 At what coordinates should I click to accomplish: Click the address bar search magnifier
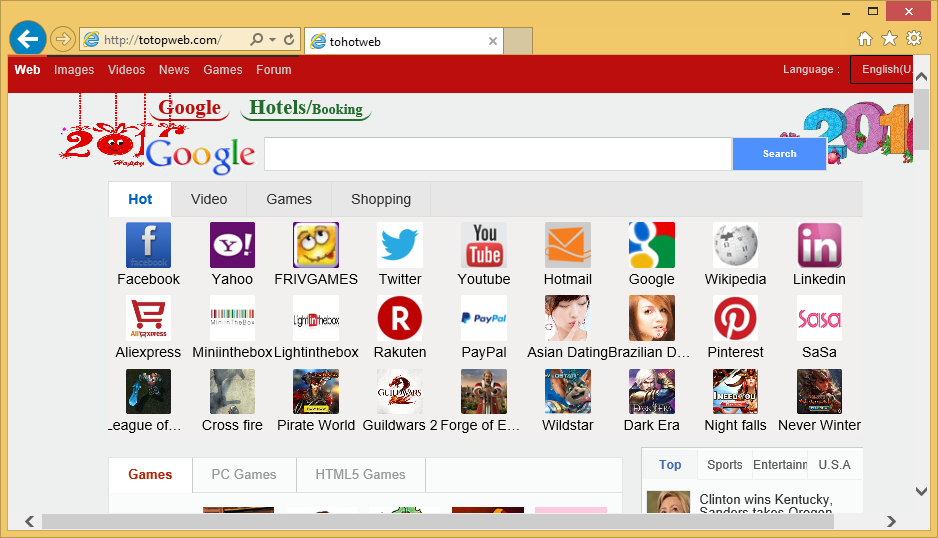pos(257,39)
